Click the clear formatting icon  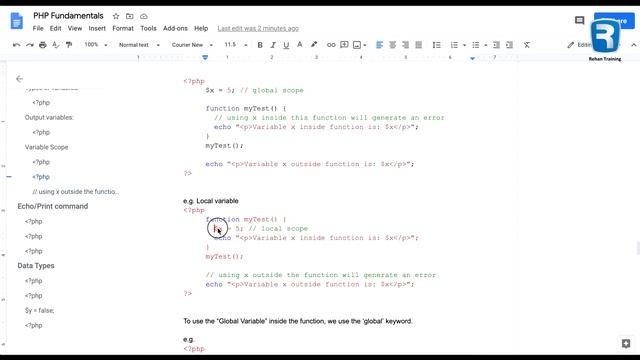pos(527,45)
